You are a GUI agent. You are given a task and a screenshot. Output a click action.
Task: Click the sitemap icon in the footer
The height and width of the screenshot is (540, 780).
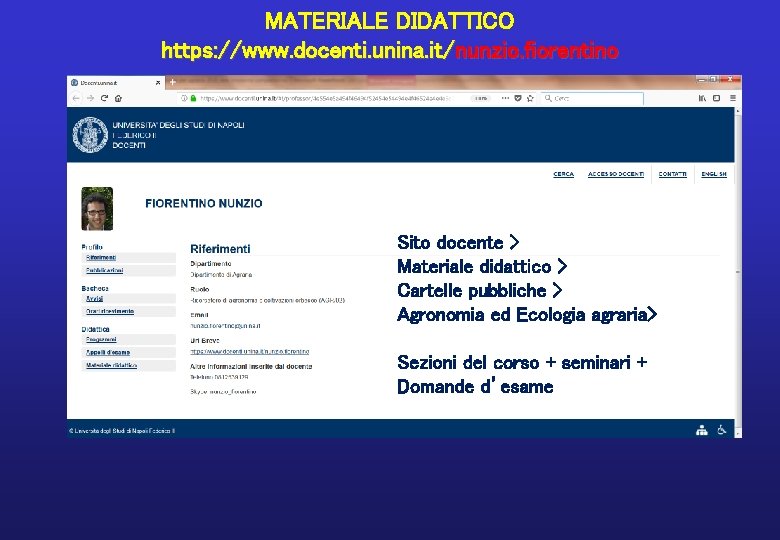point(702,431)
